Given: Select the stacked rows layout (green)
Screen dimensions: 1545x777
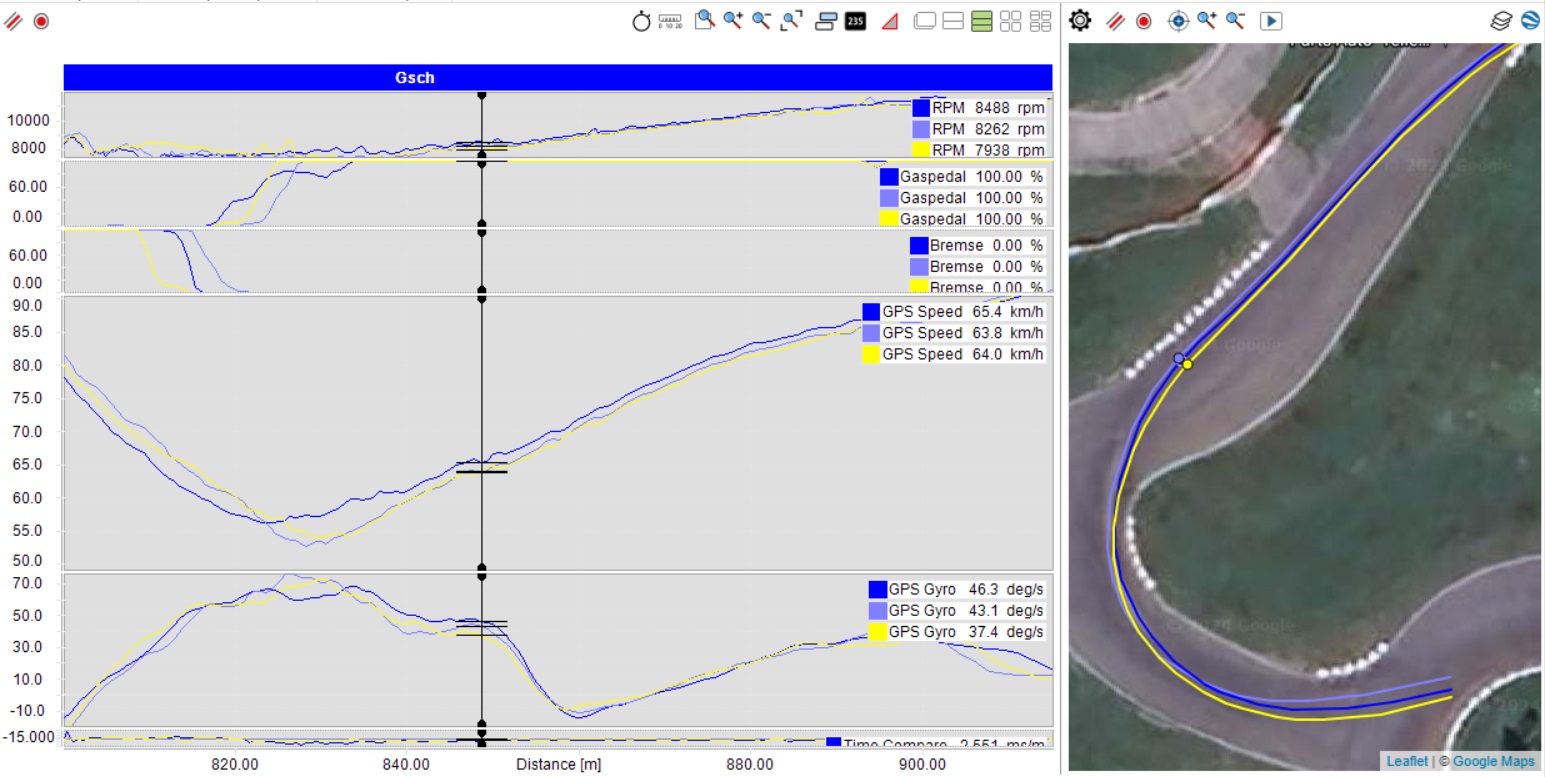Looking at the screenshot, I should [x=982, y=21].
